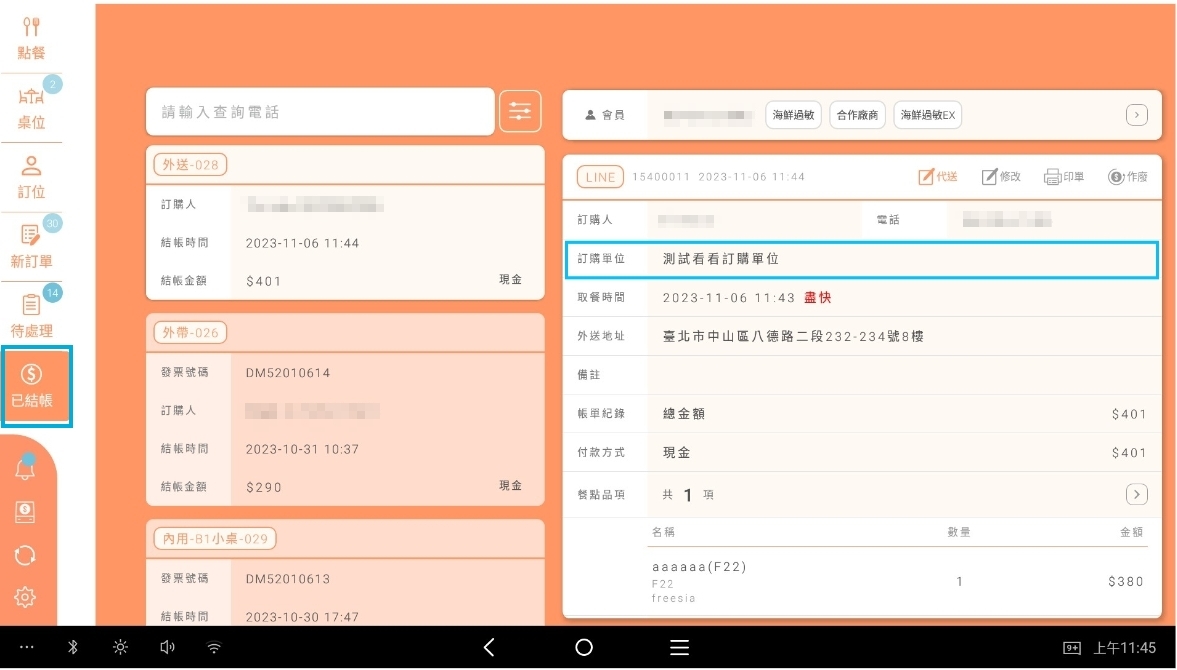Open the notification bell
Screen dimensions: 1177x670
coord(26,470)
